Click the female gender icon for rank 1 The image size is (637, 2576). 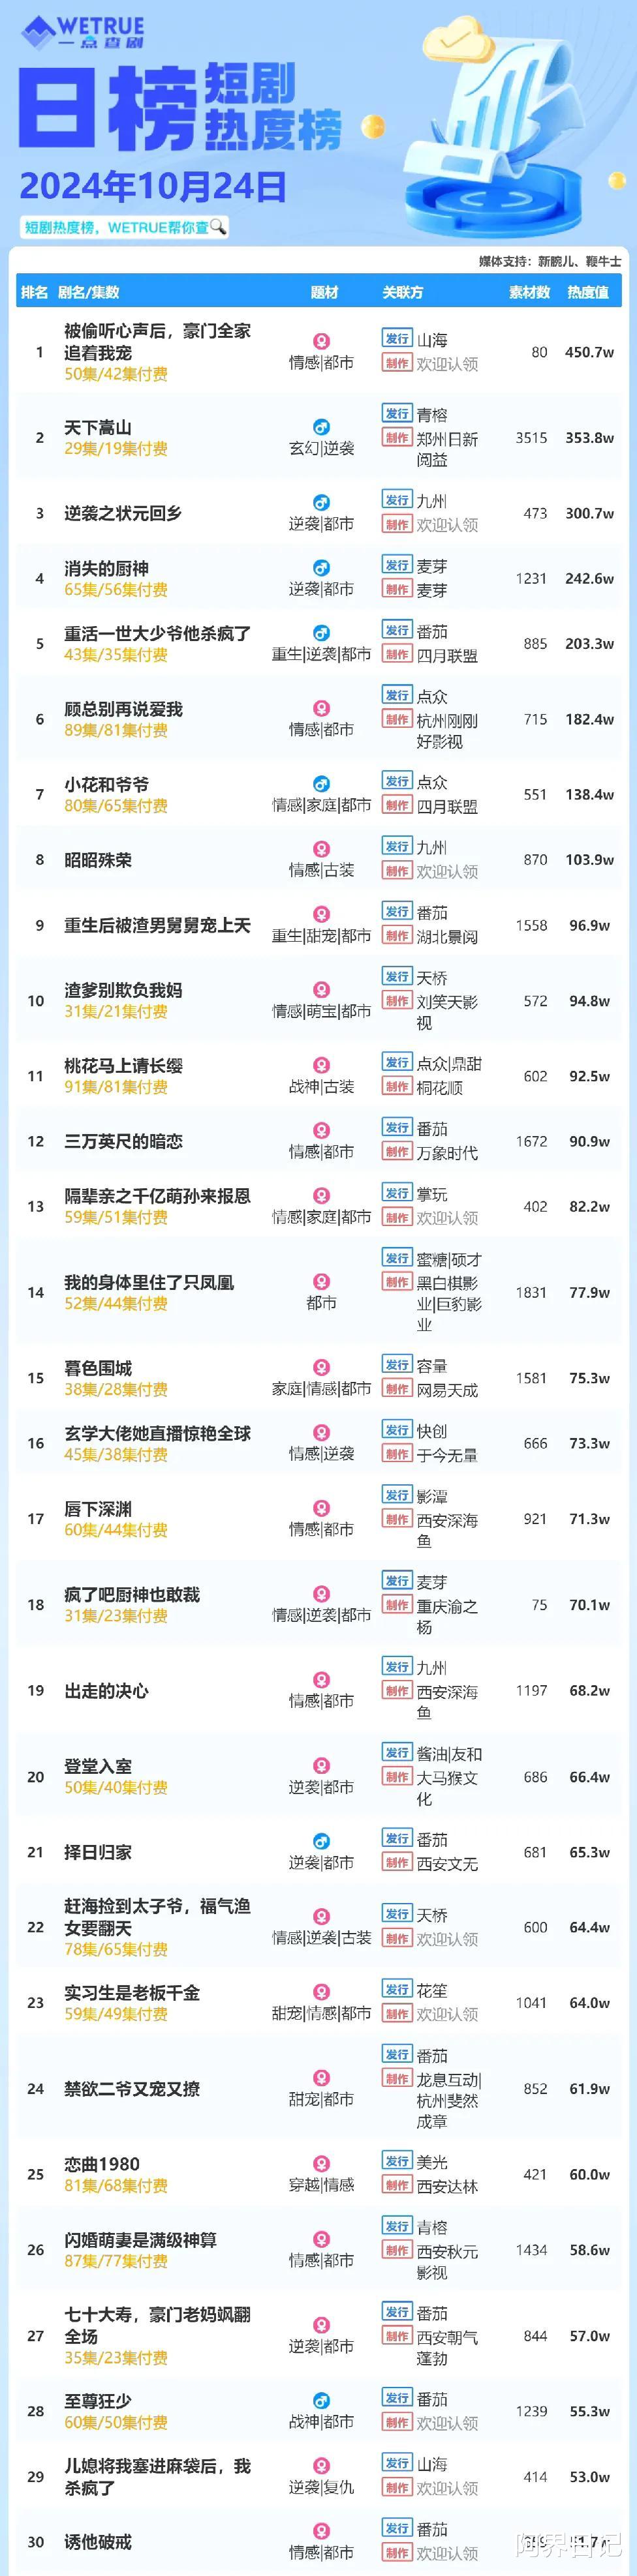point(321,341)
